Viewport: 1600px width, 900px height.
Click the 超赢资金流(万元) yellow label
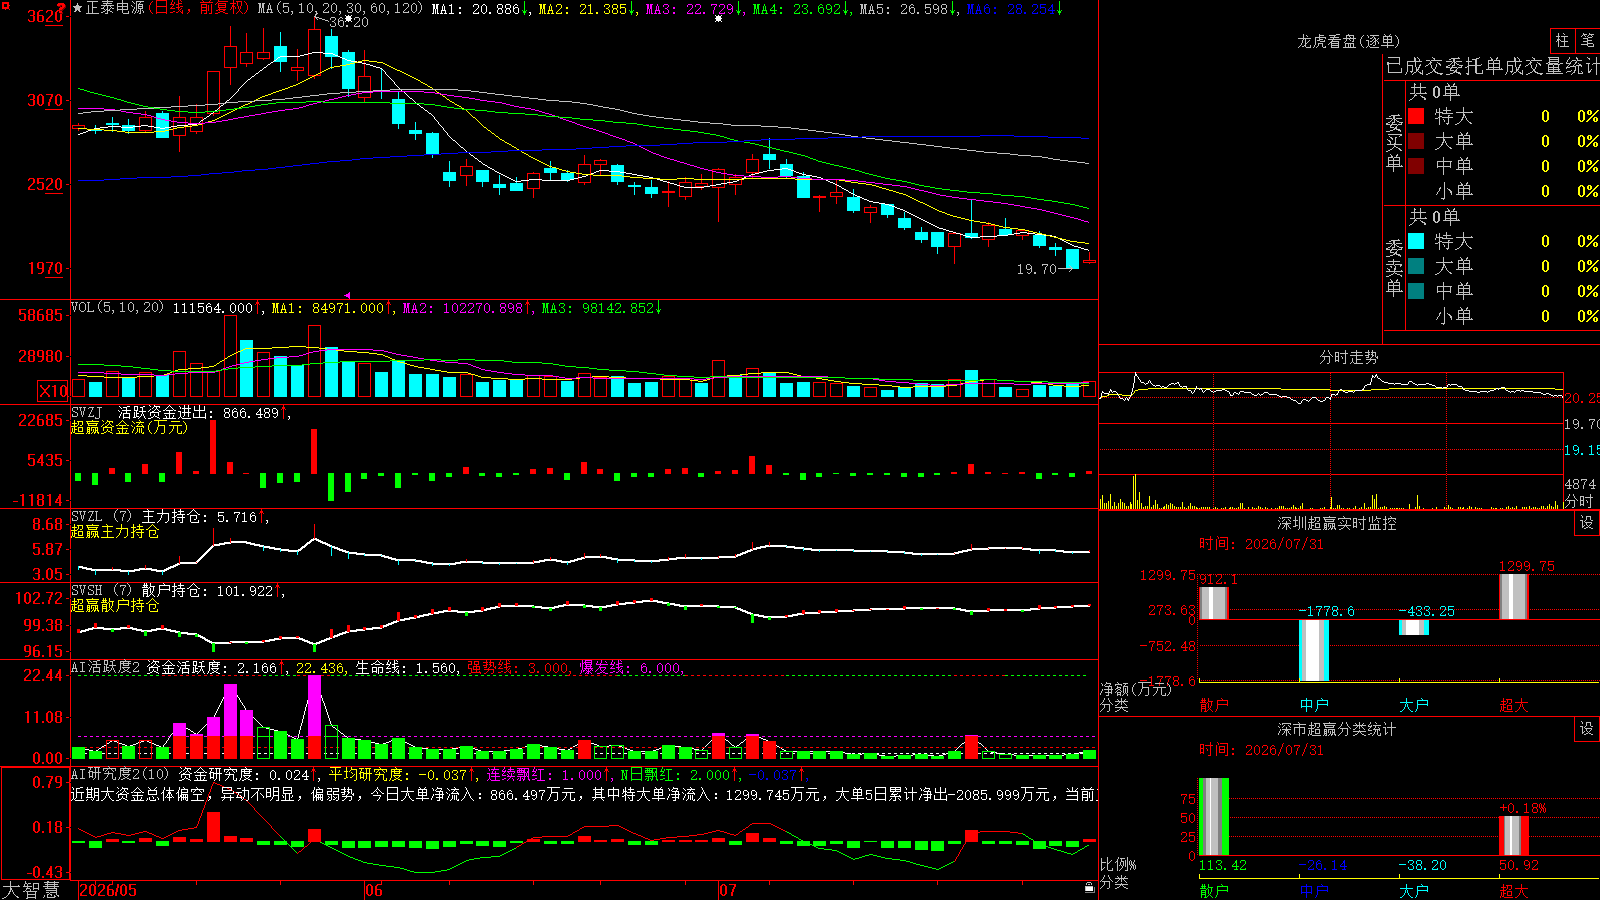129,427
